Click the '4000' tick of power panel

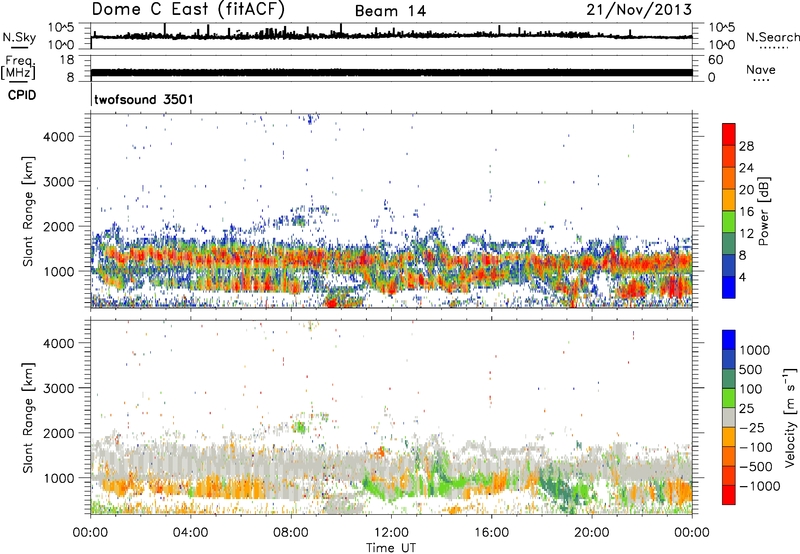click(x=58, y=137)
